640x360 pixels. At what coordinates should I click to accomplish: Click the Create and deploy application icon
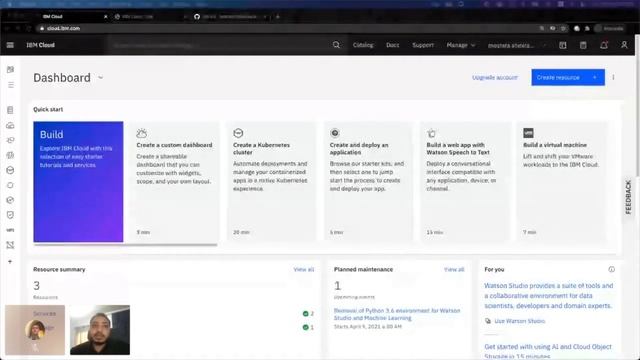335,133
